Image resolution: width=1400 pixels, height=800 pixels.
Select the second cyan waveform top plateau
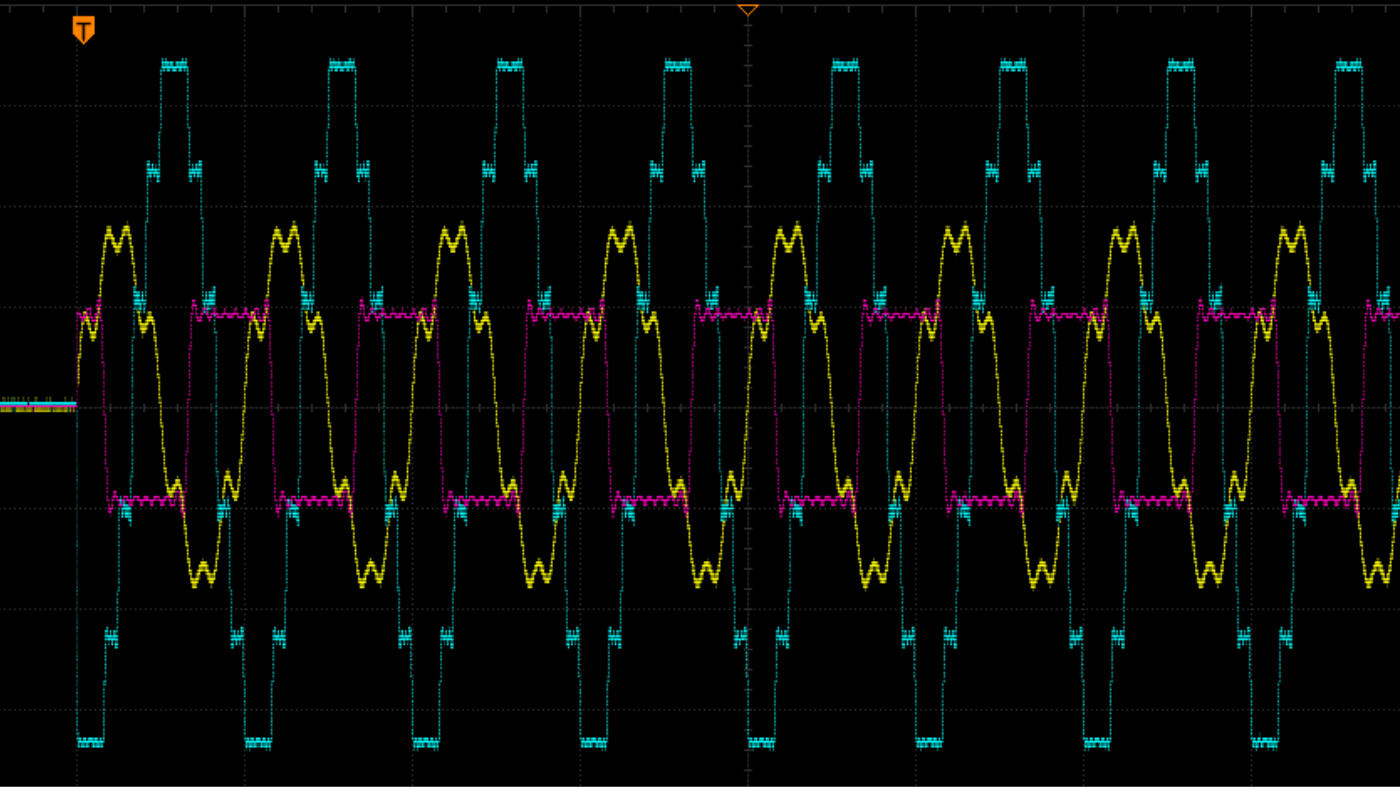[x=342, y=66]
